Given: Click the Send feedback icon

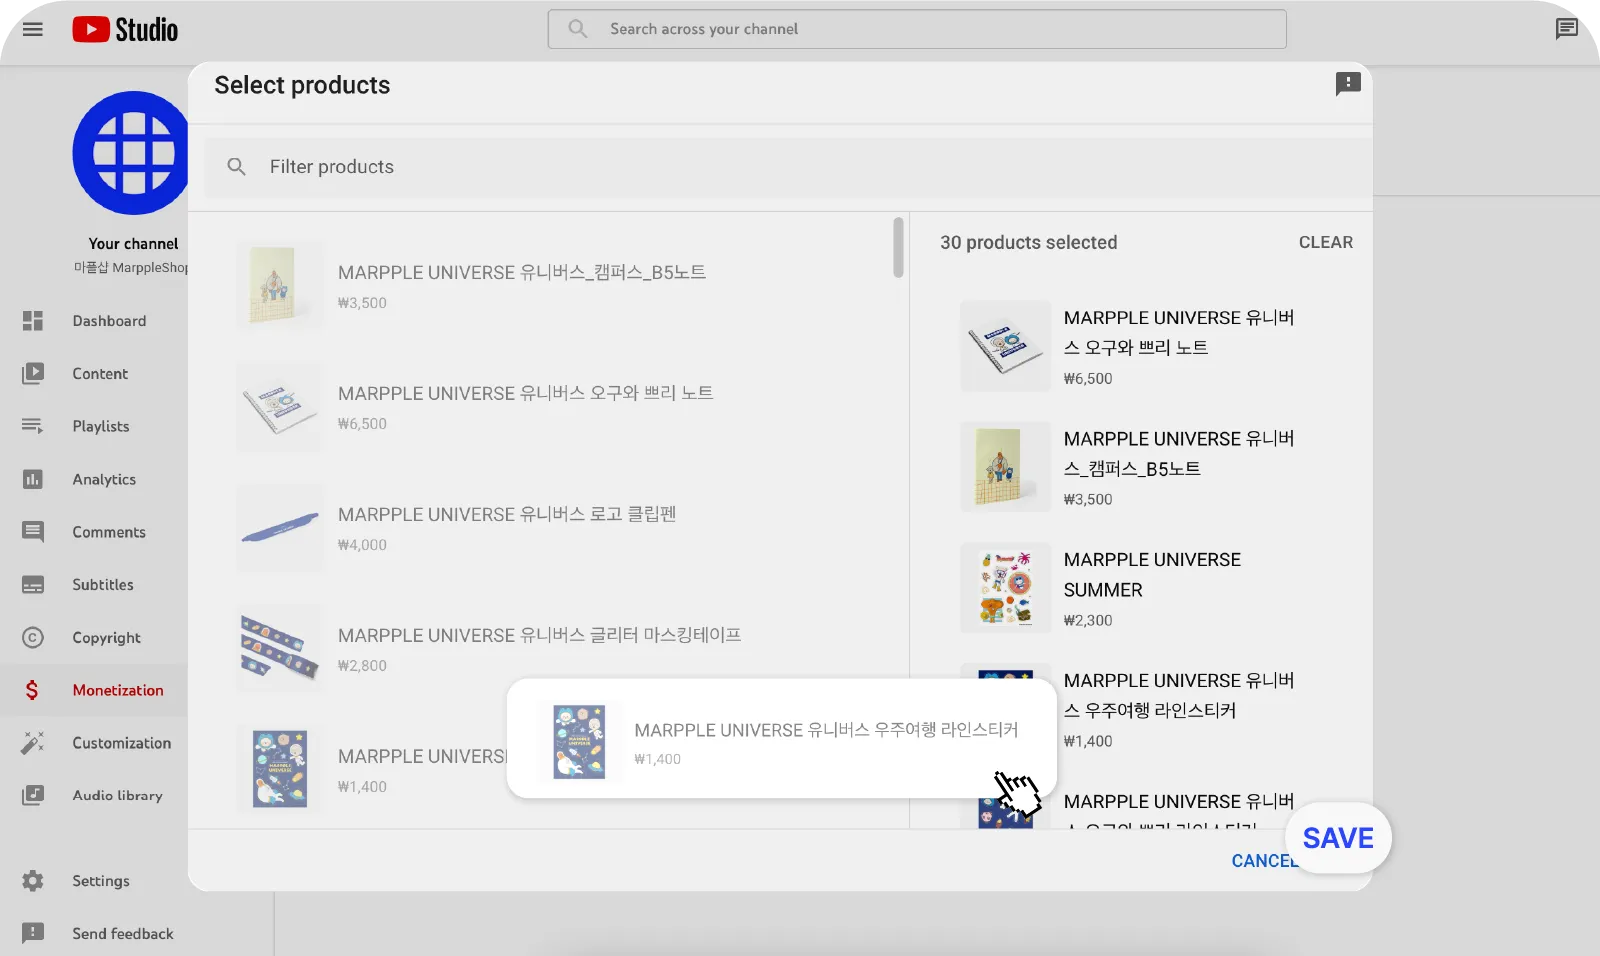Looking at the screenshot, I should [x=33, y=933].
